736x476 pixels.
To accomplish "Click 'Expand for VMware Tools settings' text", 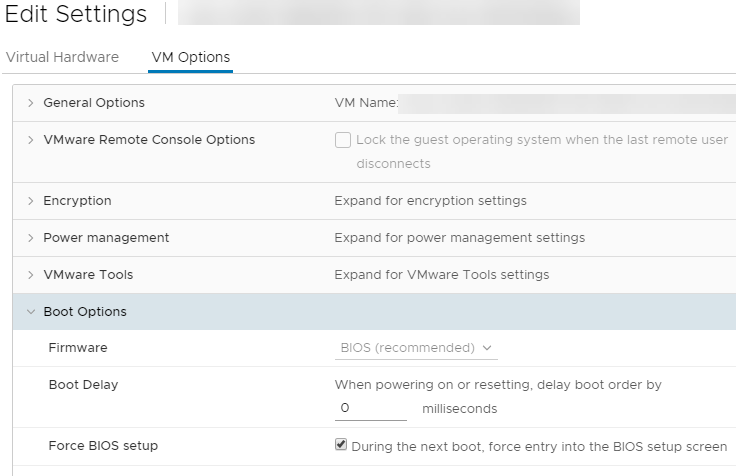I will [441, 275].
